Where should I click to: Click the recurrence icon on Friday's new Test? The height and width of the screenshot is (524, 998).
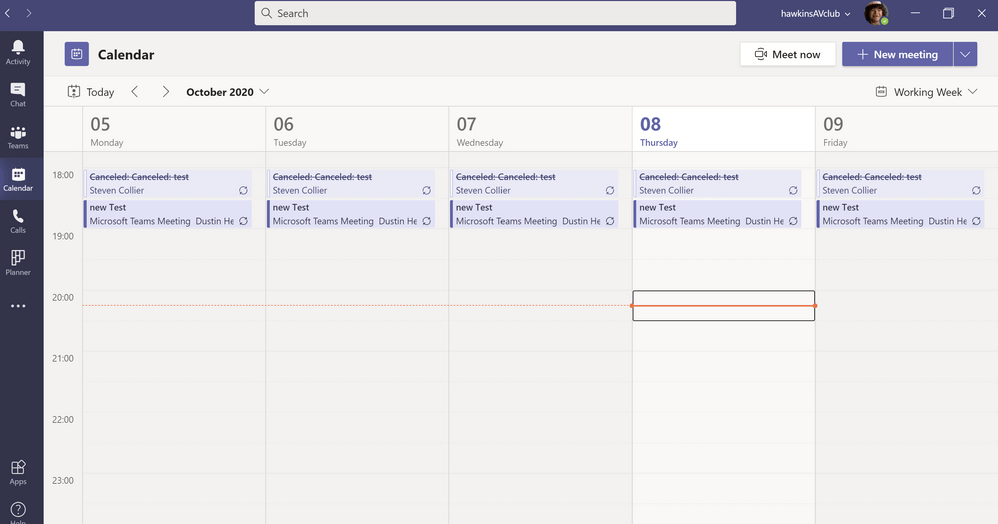click(x=976, y=221)
